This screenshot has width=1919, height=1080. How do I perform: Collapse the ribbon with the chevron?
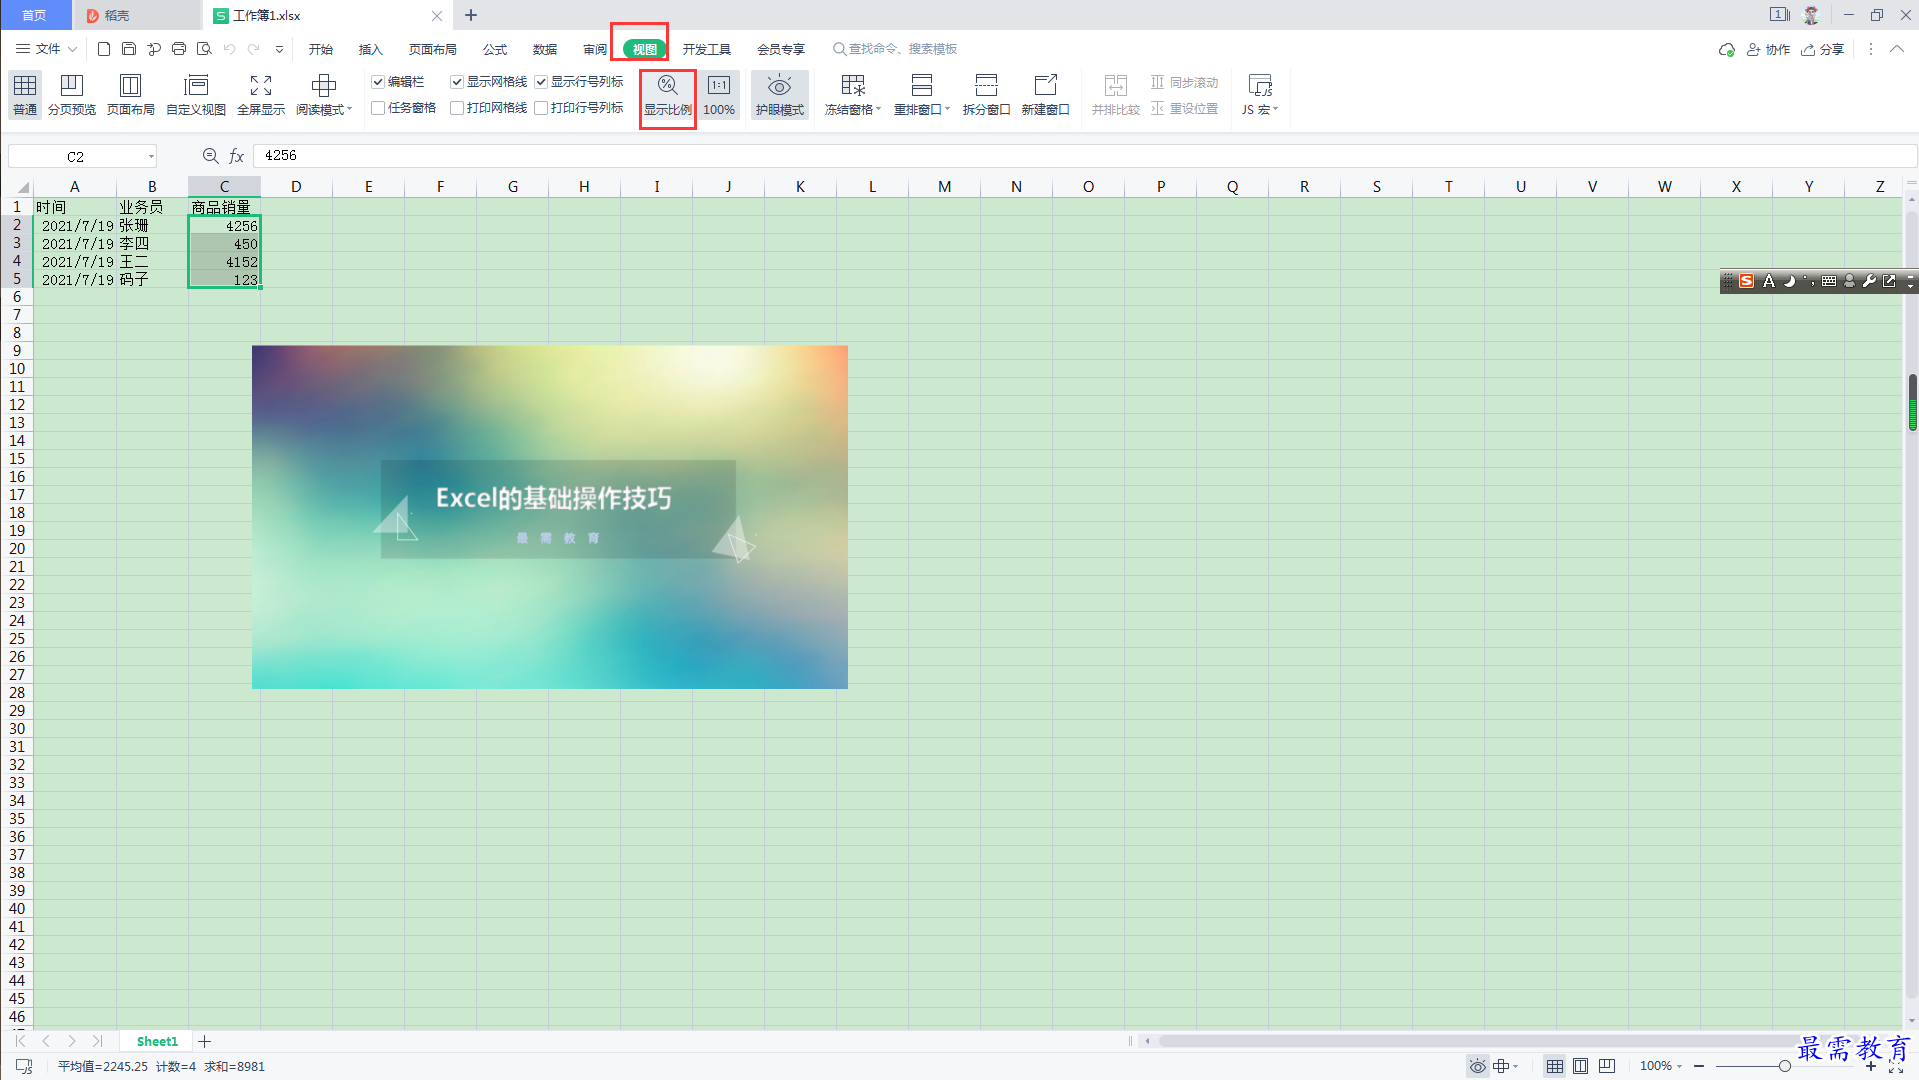1896,49
